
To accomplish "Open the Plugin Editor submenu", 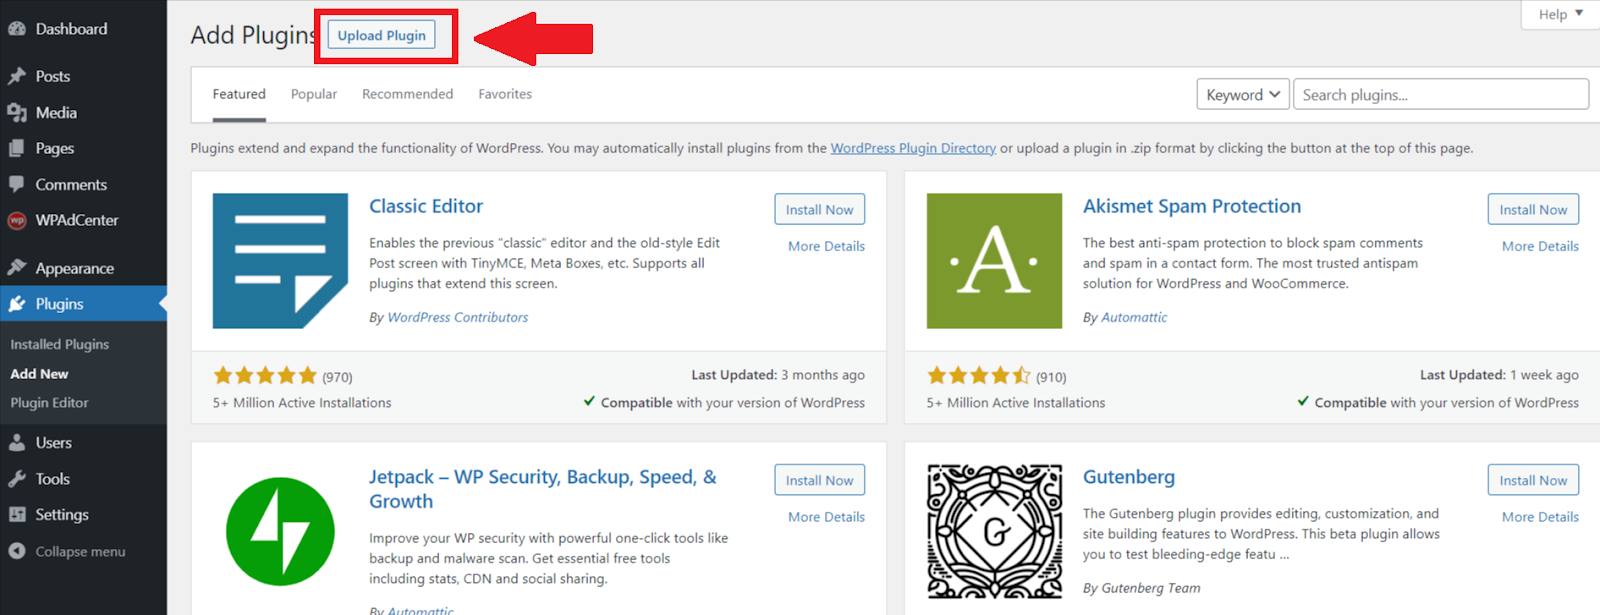I will [x=49, y=402].
